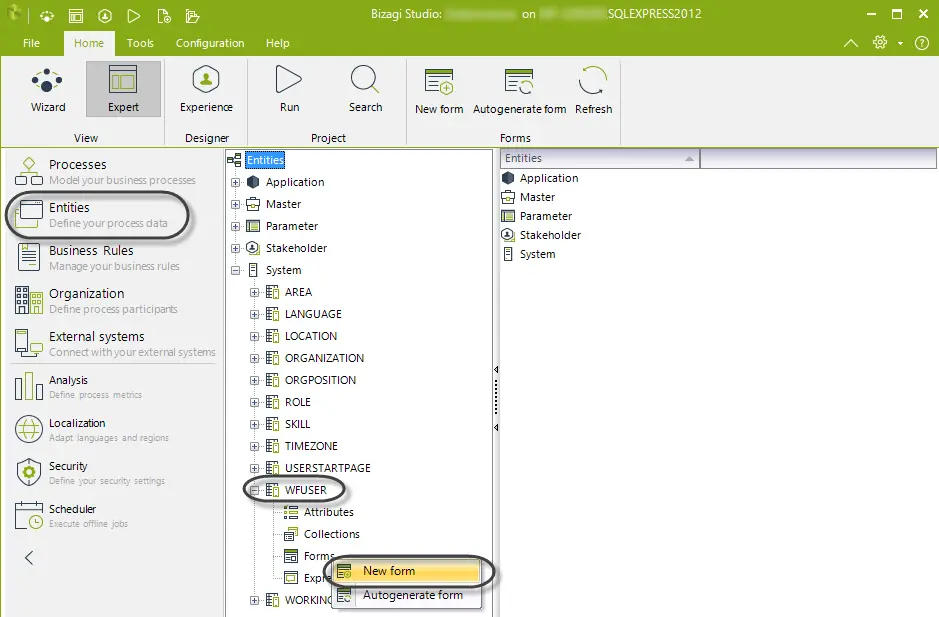Screen dimensions: 939x617
Task: Collapse the ribbon with up chevron
Action: pyautogui.click(x=850, y=43)
